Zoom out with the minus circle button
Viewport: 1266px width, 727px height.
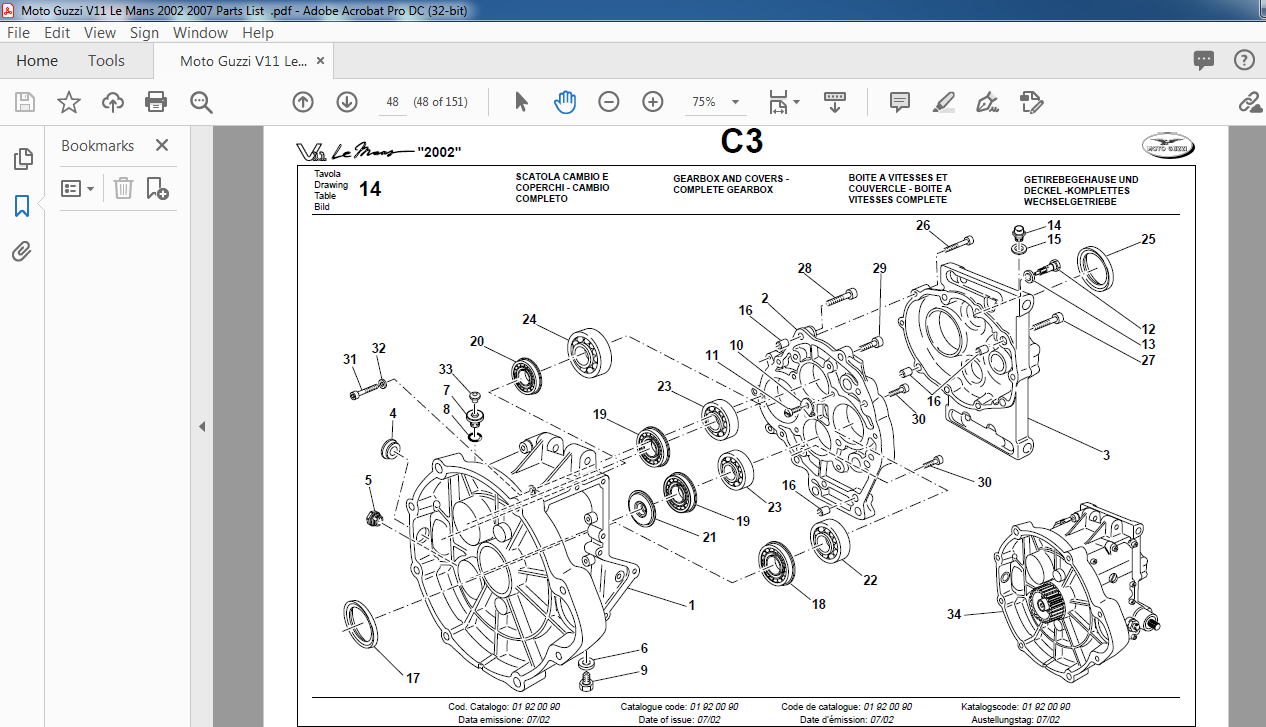tap(609, 102)
